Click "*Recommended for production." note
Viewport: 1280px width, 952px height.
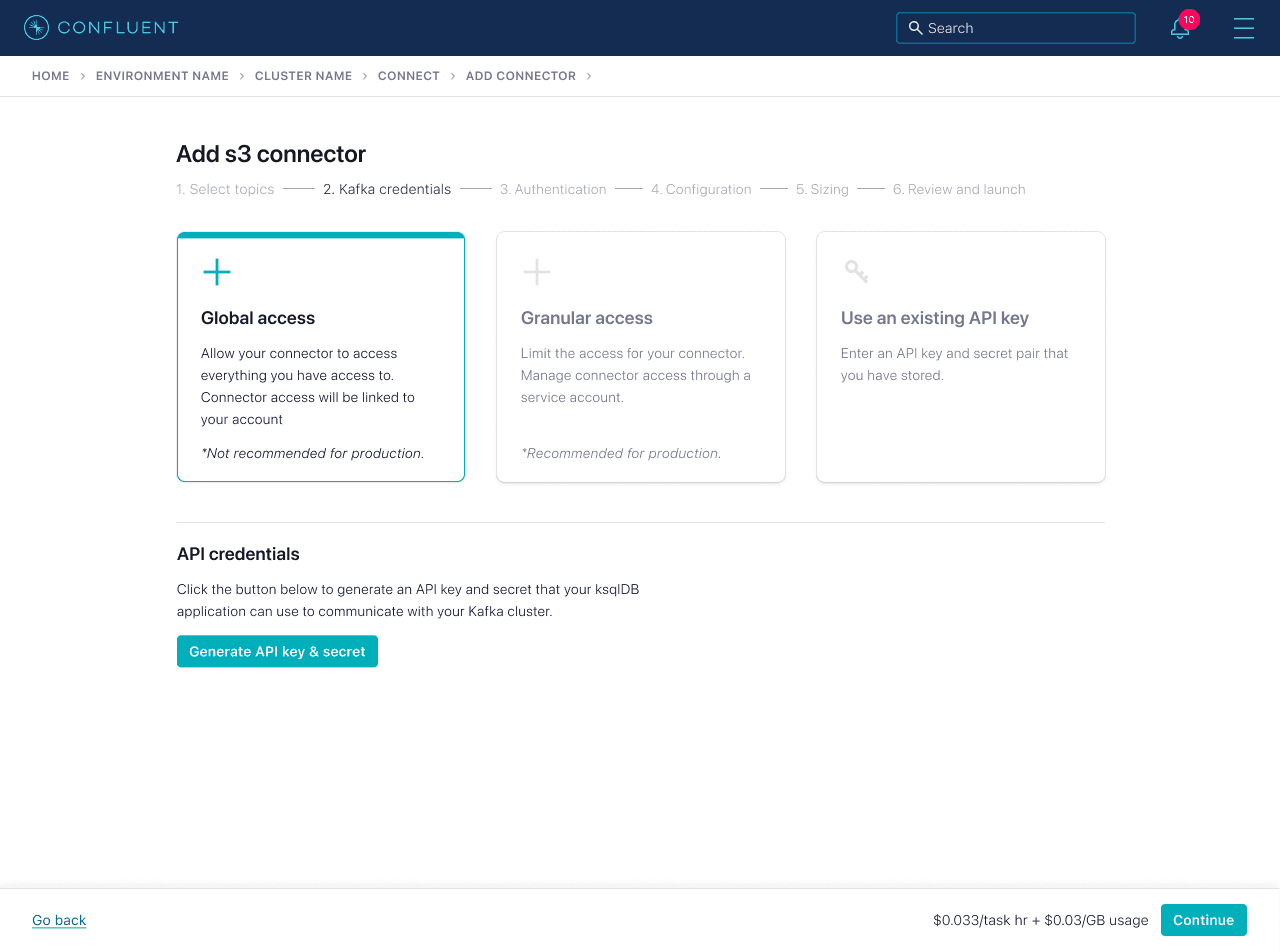[621, 453]
